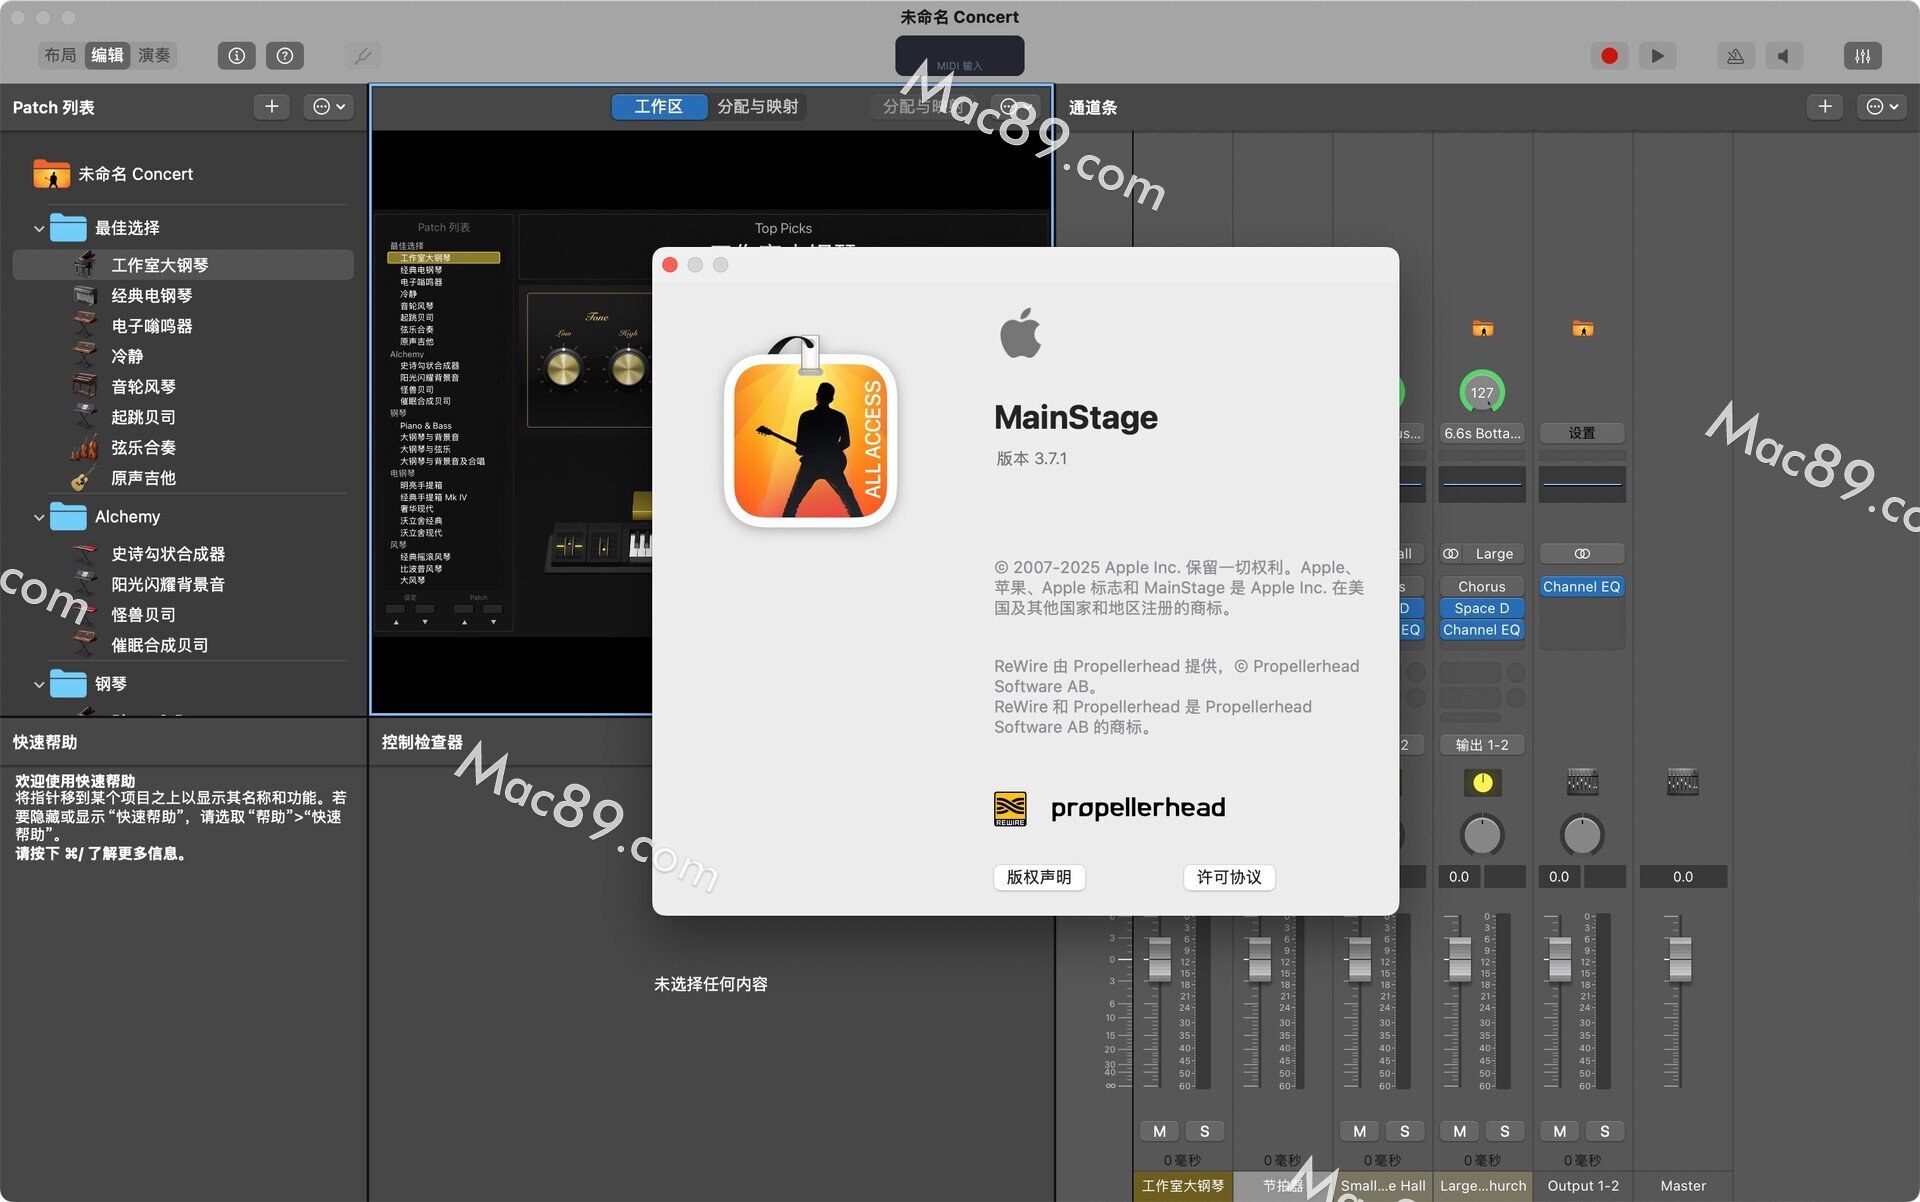1920x1202 pixels.
Task: Mute the Output 1-2 channel
Action: coord(1559,1131)
